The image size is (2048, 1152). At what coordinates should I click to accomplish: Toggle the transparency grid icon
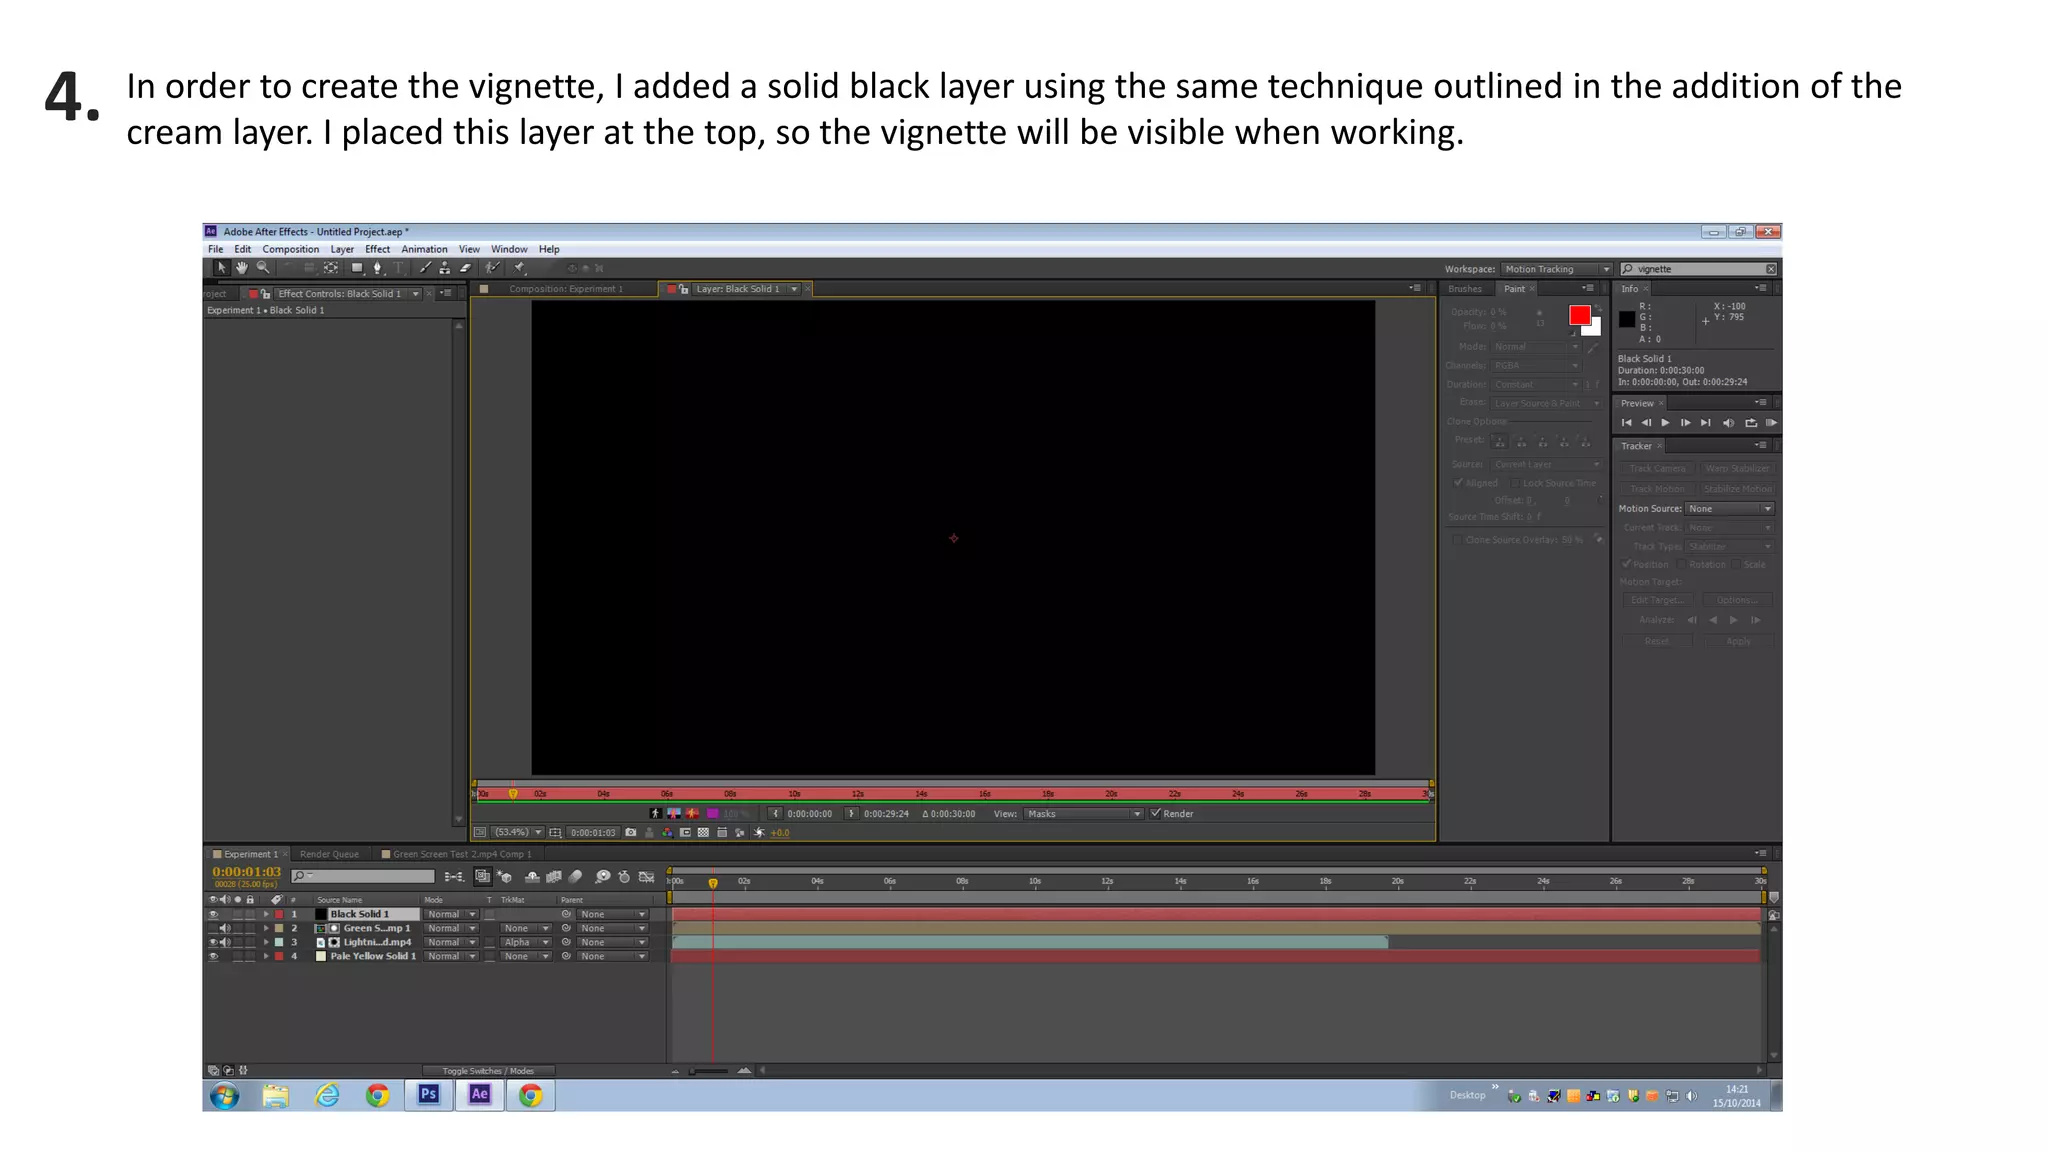click(x=703, y=832)
